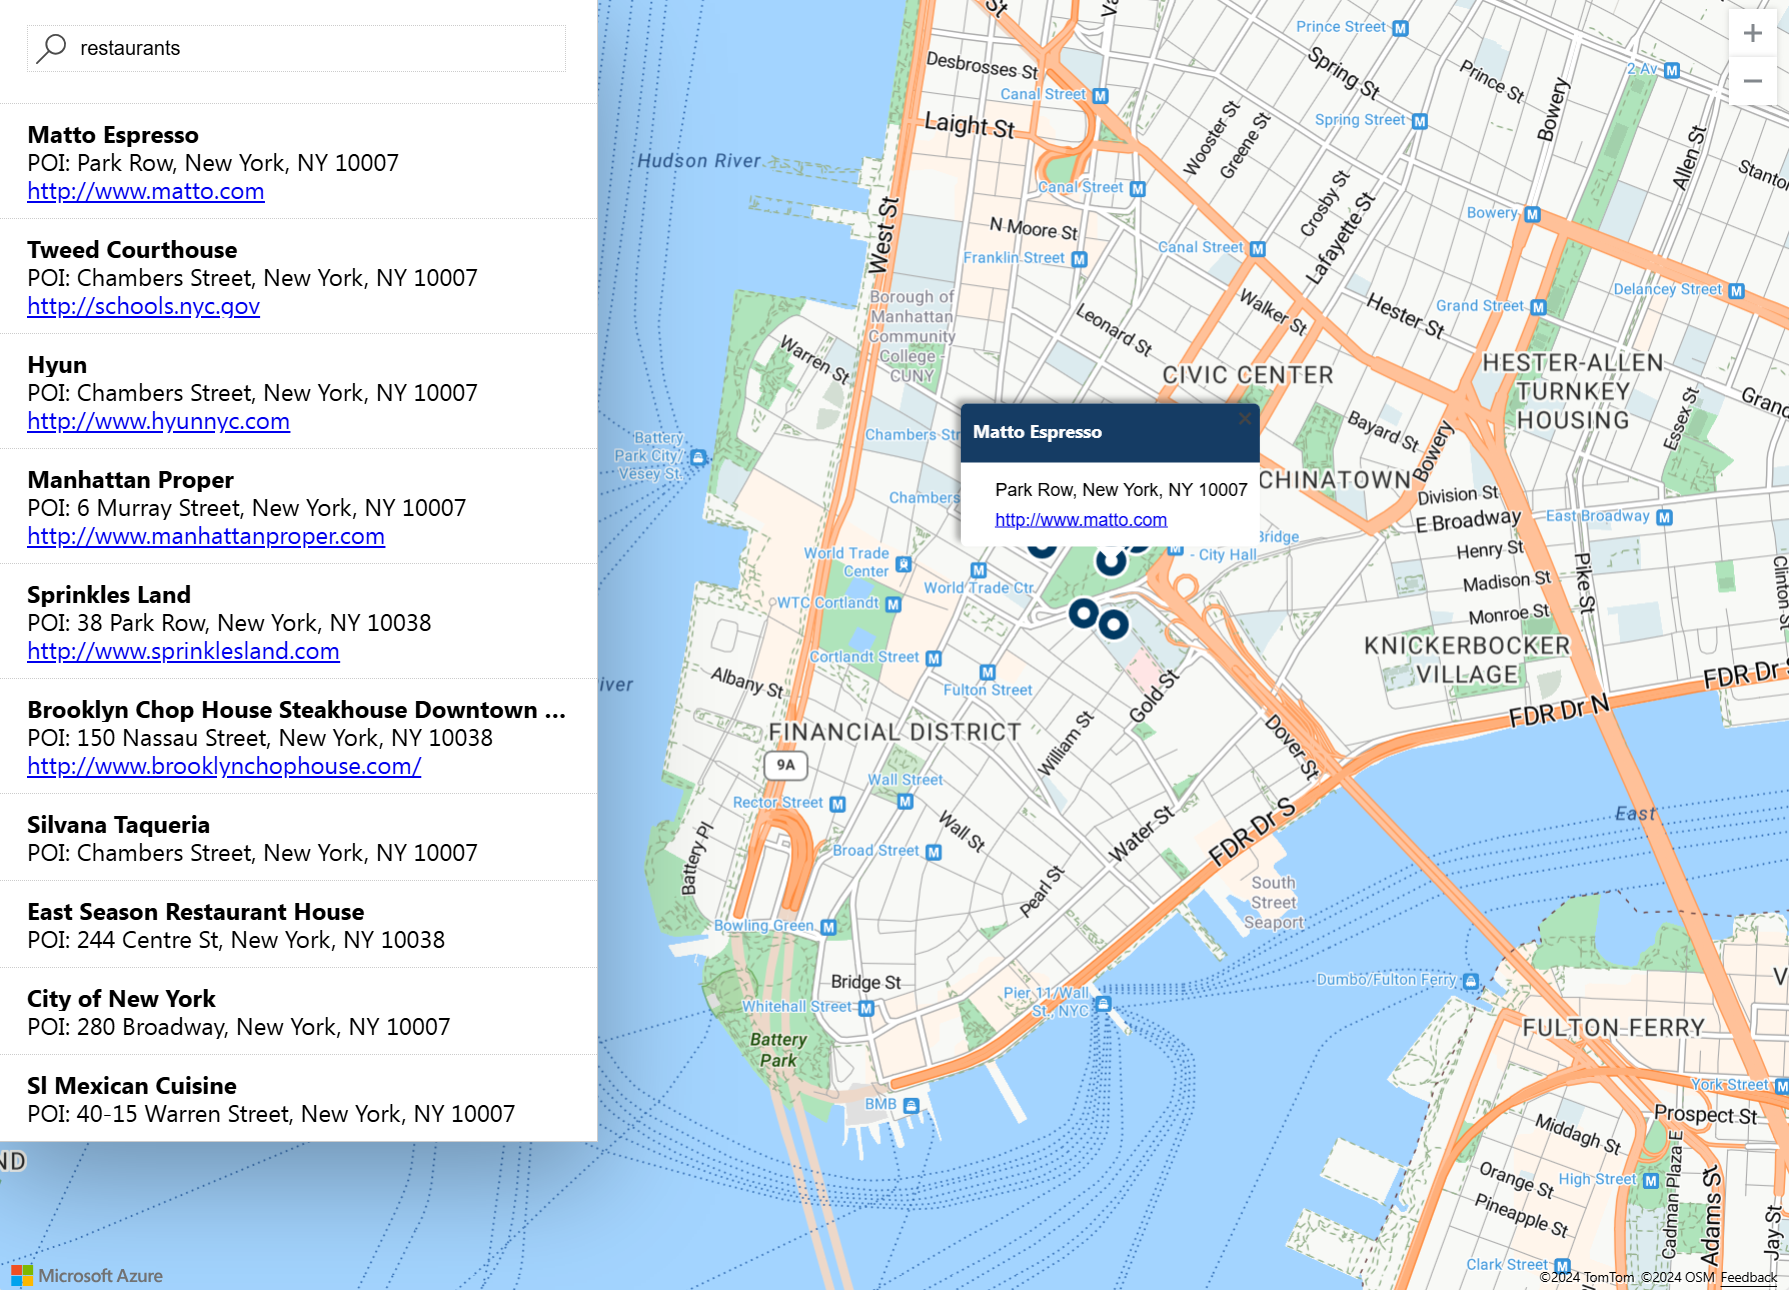Select the Manhattan Proper result
This screenshot has width=1789, height=1290.
[130, 480]
